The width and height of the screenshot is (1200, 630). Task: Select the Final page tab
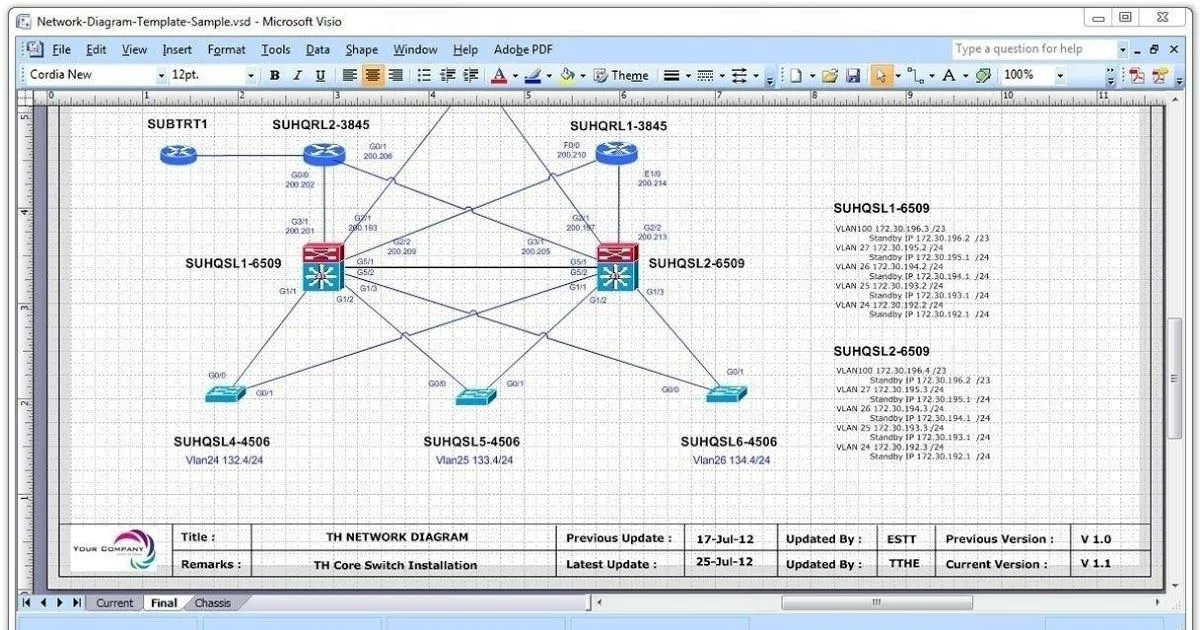[x=164, y=603]
